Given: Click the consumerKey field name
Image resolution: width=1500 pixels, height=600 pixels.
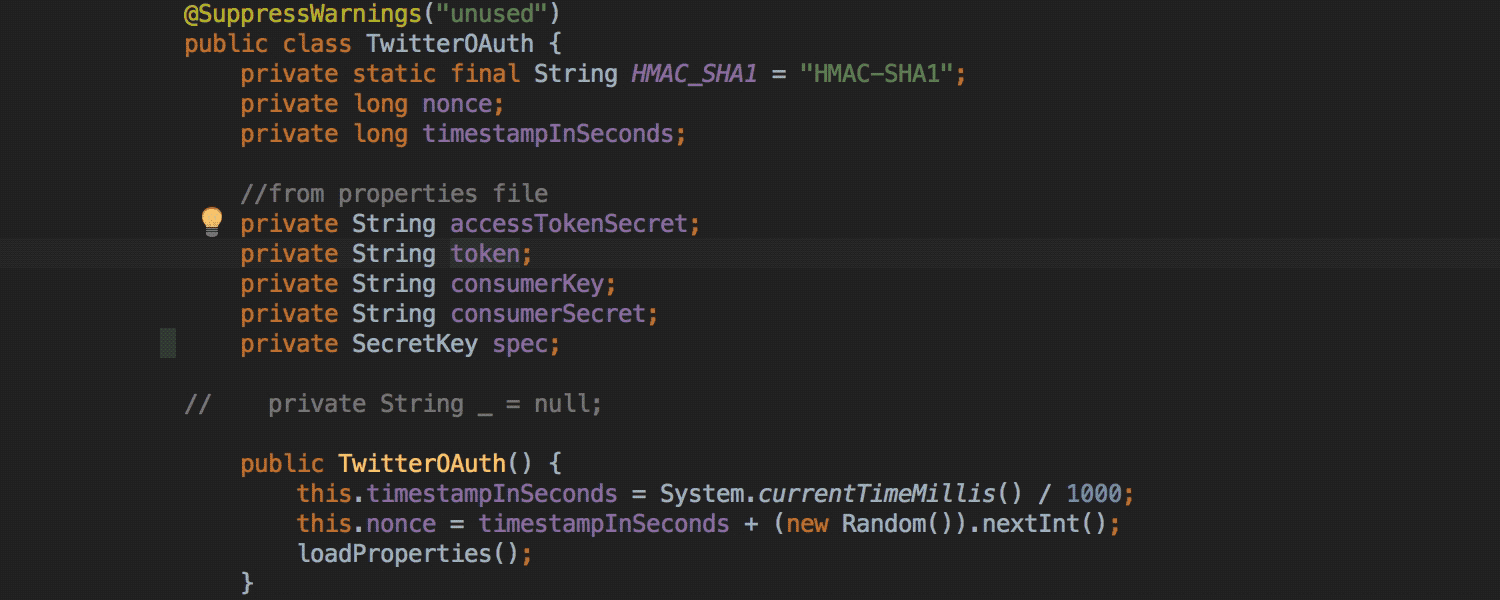Looking at the screenshot, I should coord(527,284).
